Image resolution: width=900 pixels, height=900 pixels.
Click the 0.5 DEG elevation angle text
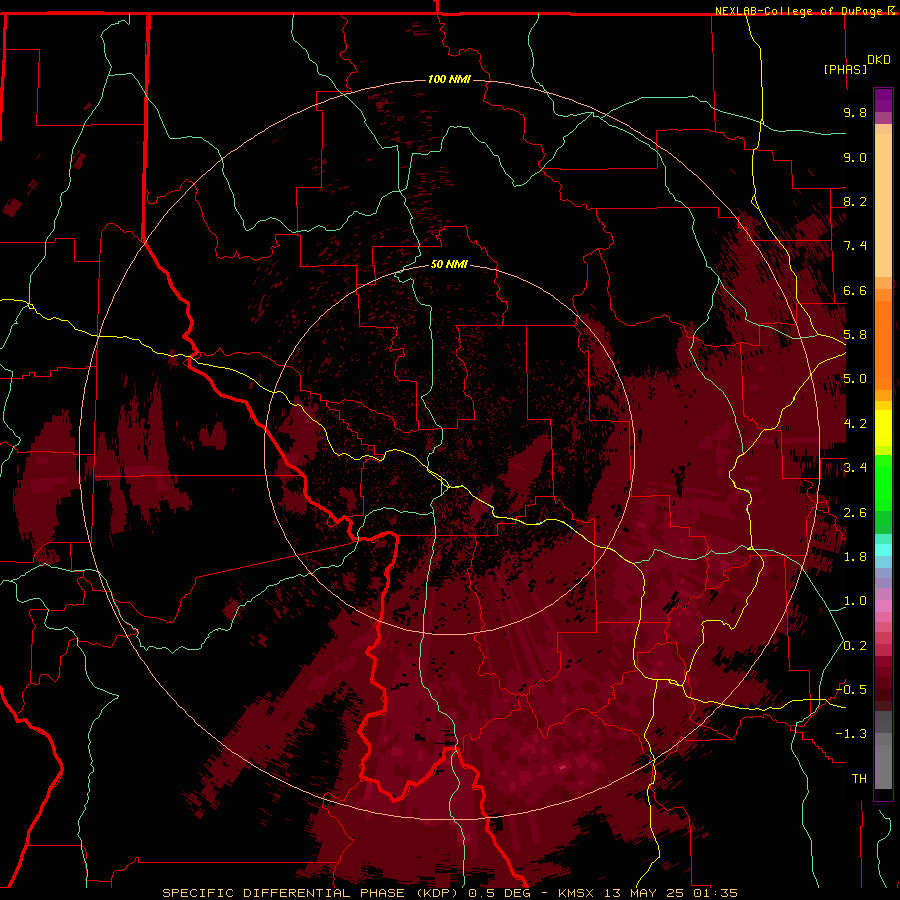[x=499, y=893]
